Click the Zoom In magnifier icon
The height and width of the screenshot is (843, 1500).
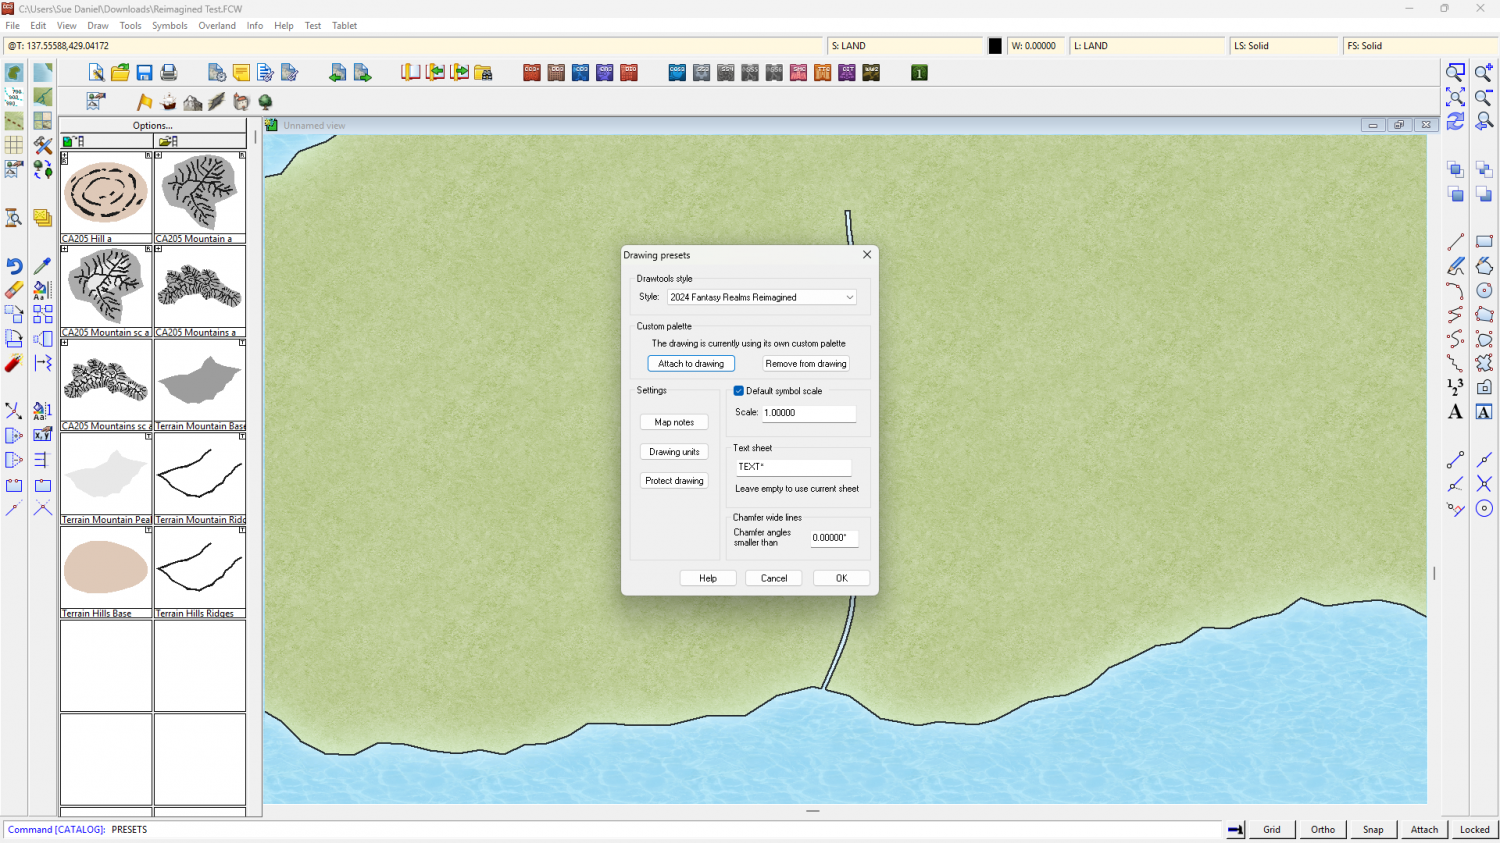1484,73
